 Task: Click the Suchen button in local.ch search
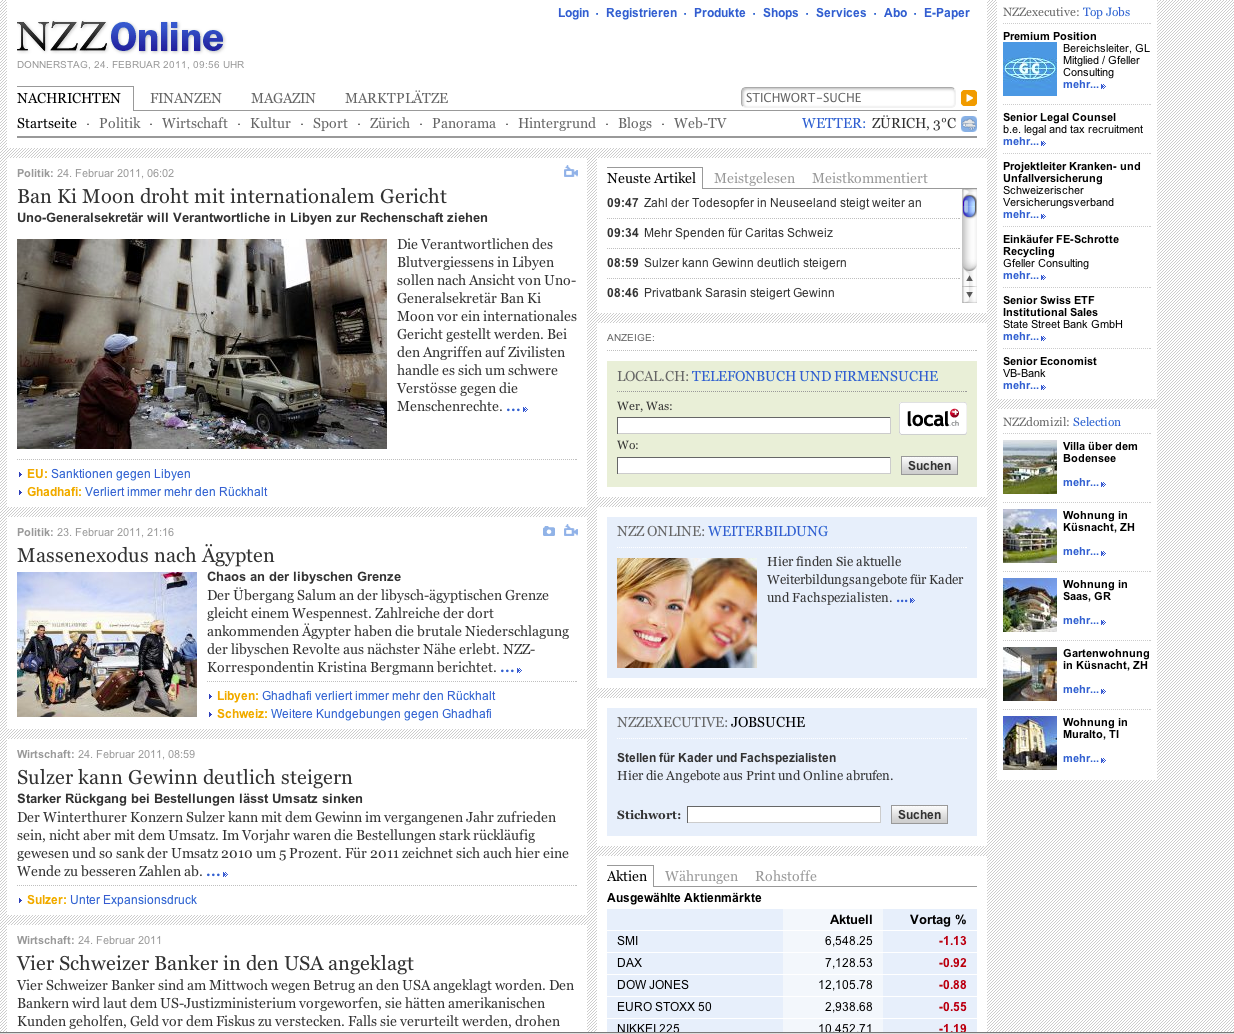point(929,466)
